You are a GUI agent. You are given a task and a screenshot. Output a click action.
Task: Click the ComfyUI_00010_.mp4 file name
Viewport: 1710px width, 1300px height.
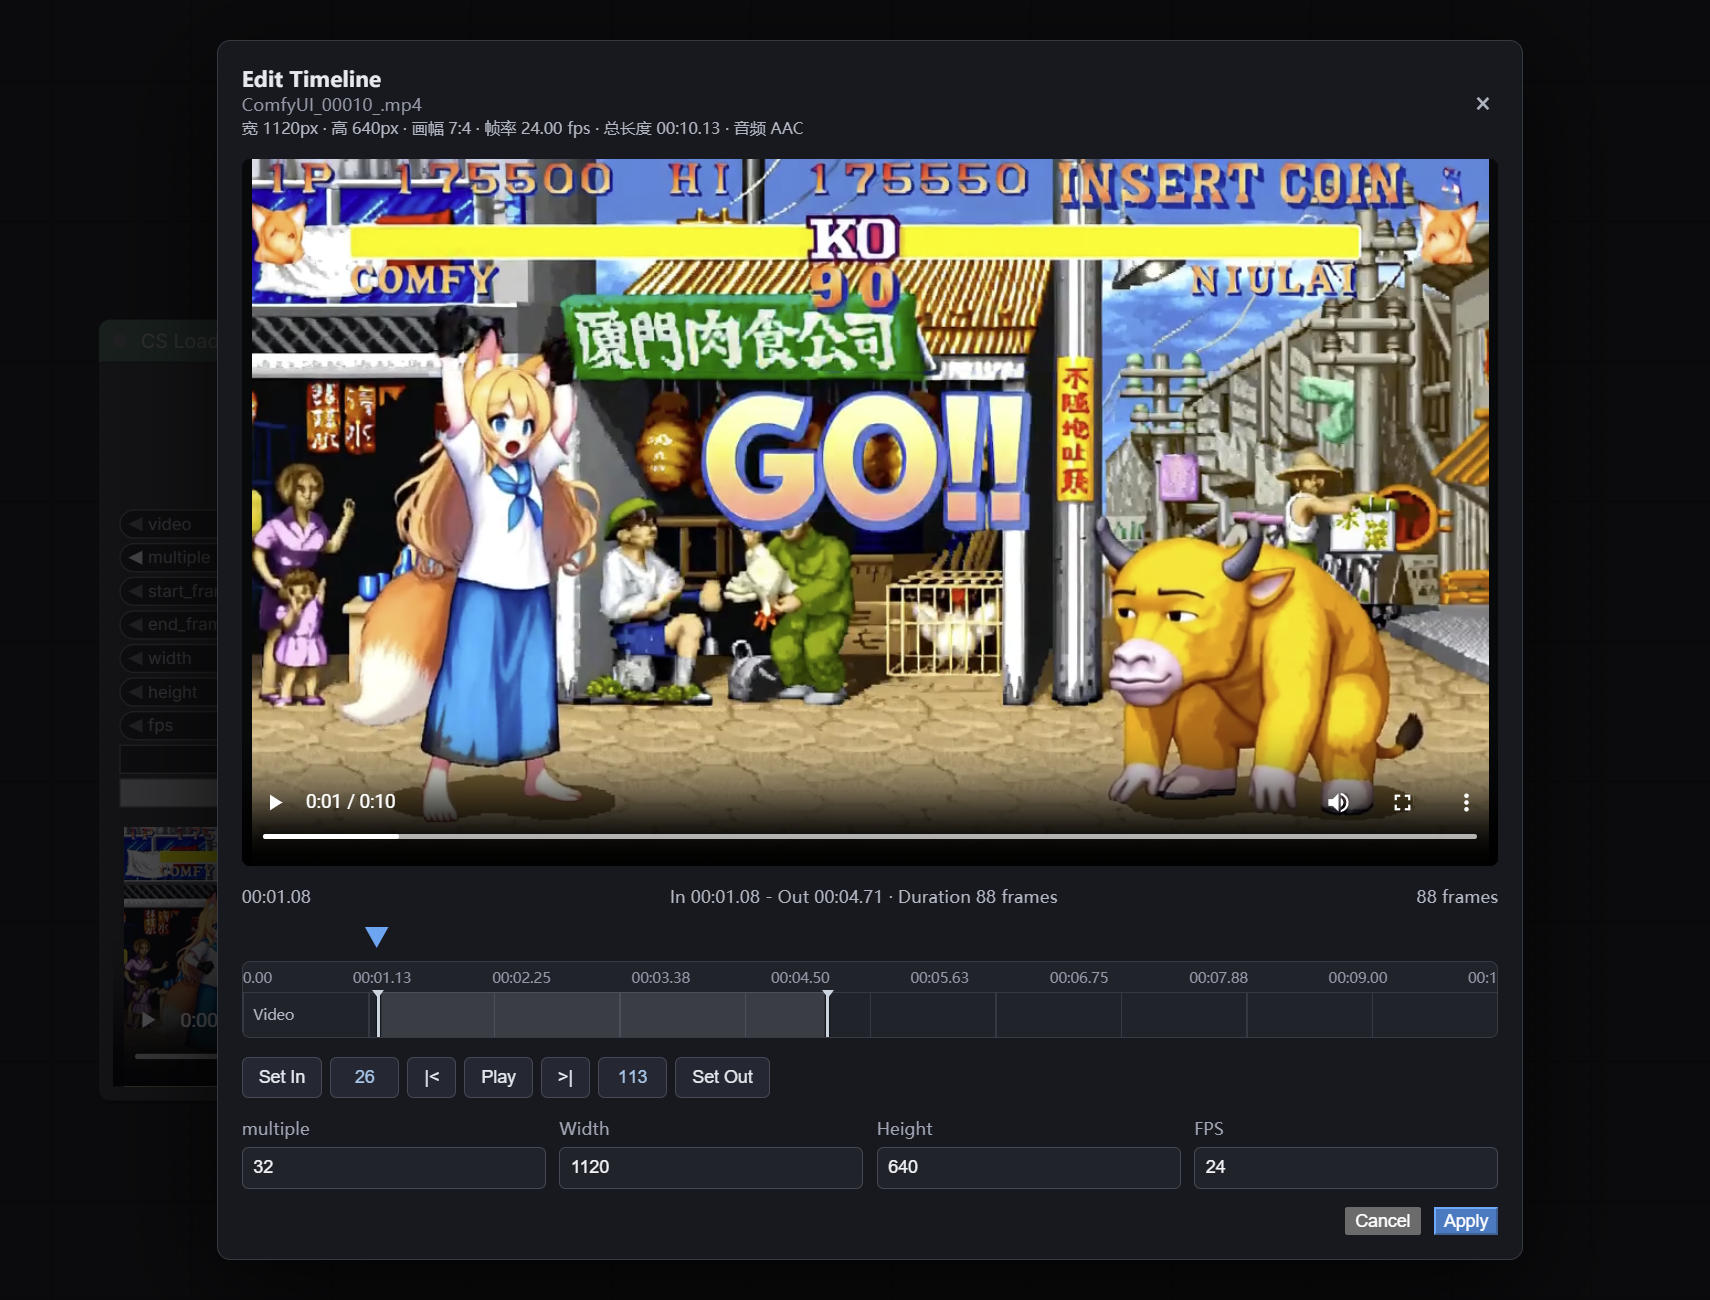click(331, 104)
